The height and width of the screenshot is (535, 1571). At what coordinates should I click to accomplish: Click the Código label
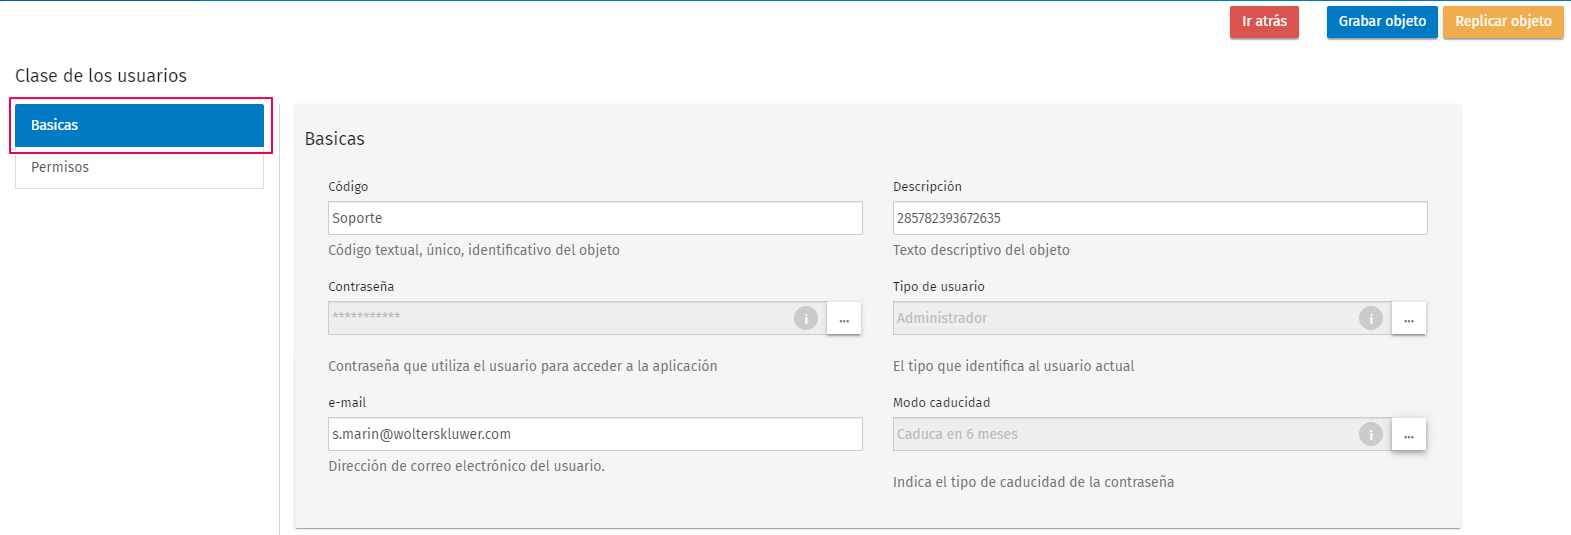(348, 187)
